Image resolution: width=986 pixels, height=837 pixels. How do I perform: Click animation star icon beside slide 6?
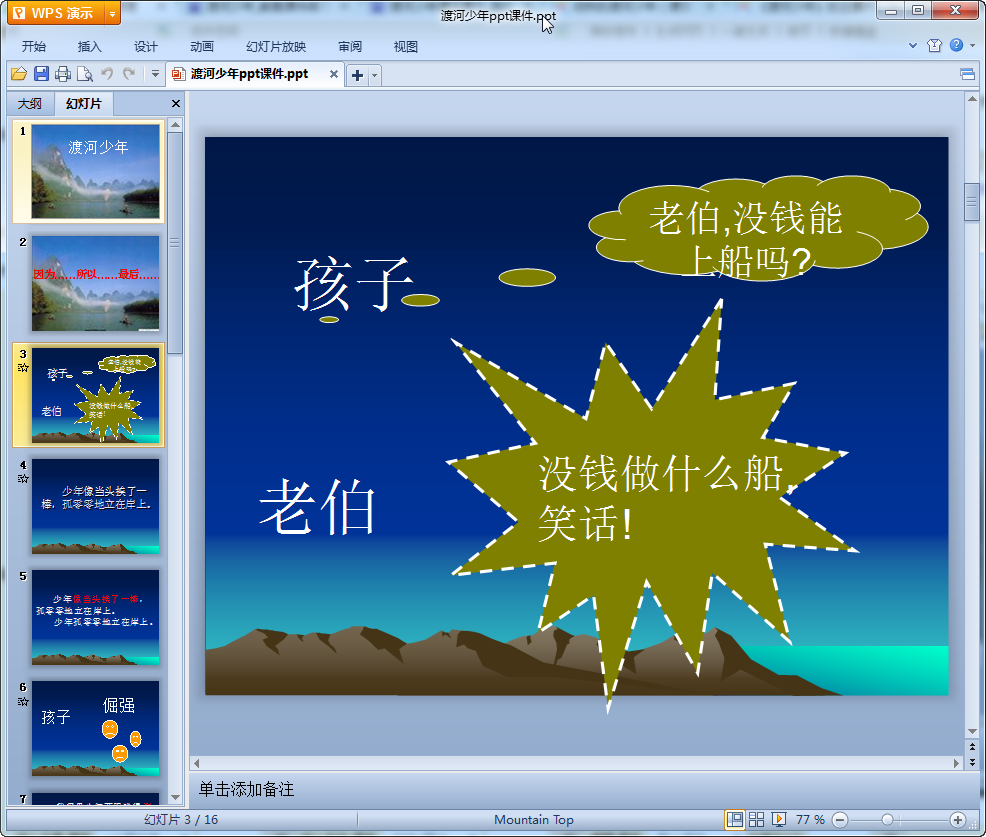click(23, 701)
